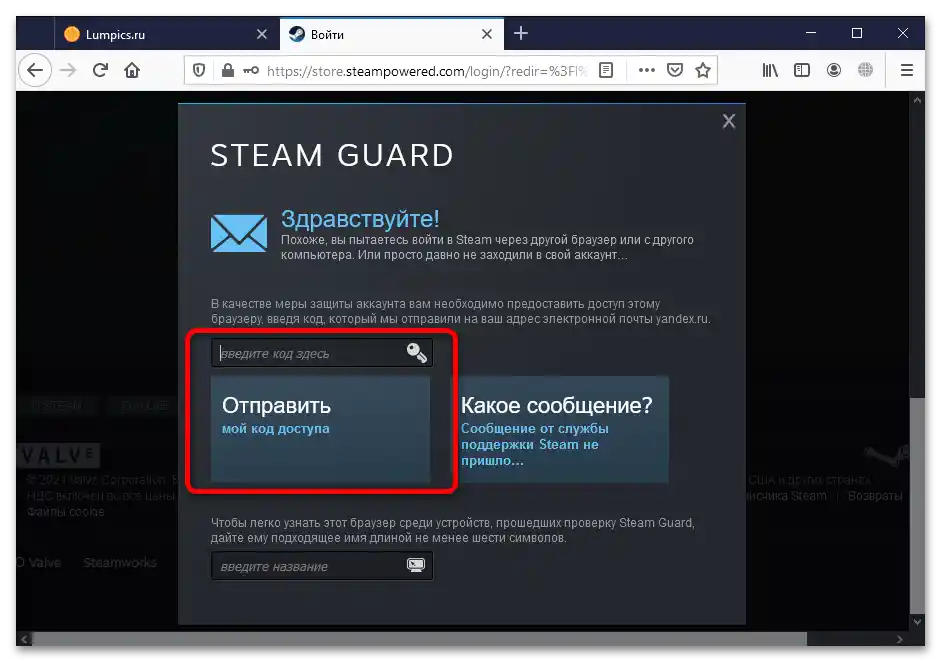Click the key icon in code field
This screenshot has height=662, width=941.
point(416,352)
